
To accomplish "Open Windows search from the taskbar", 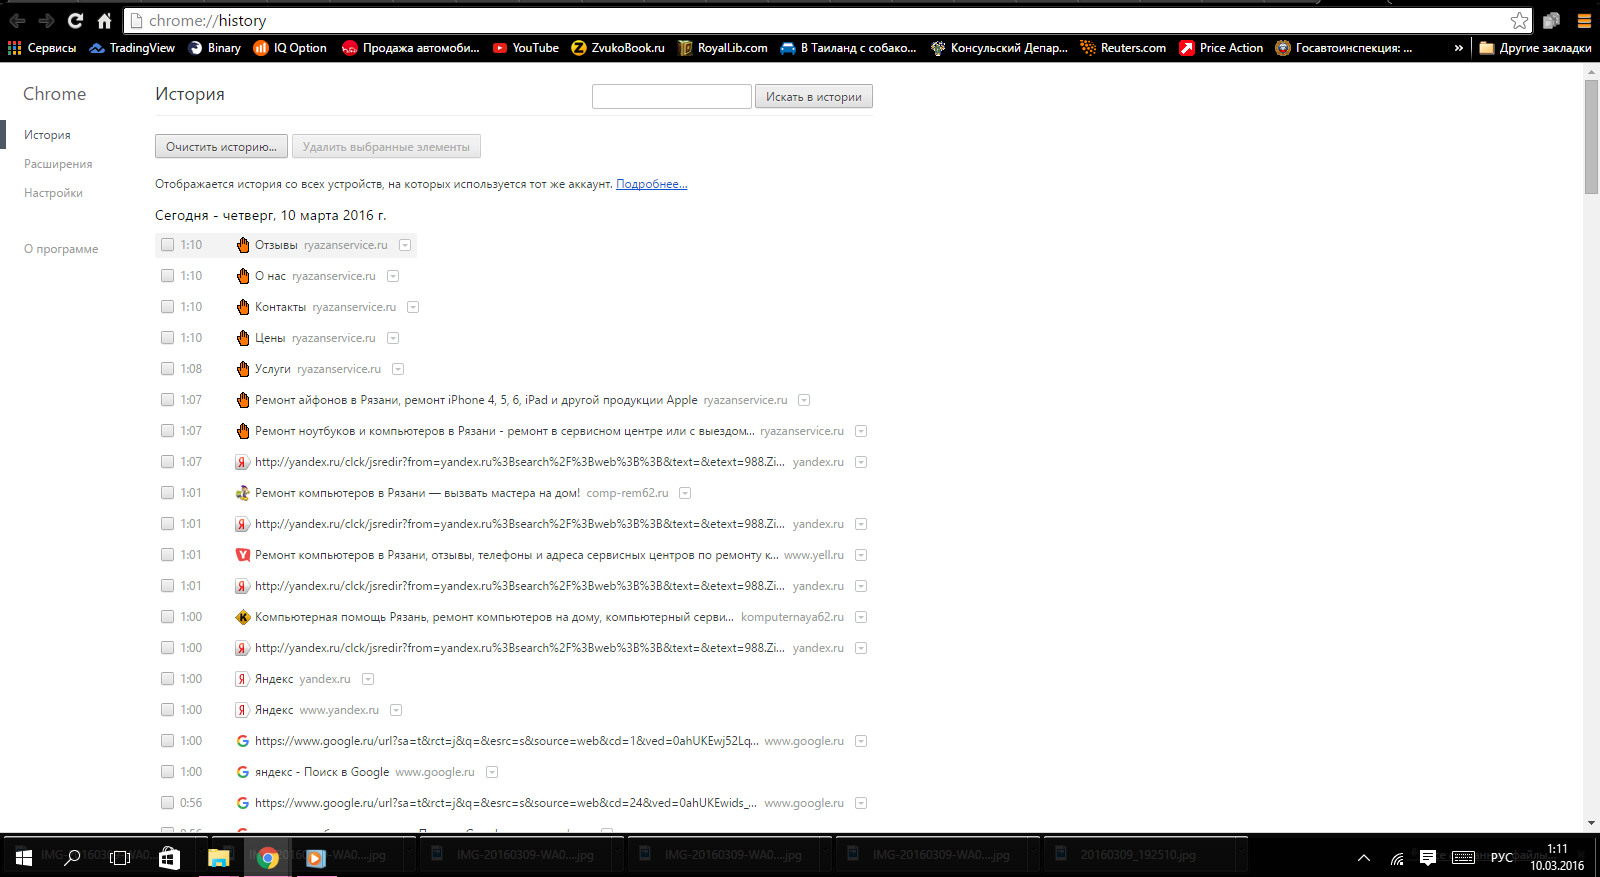I will point(72,857).
